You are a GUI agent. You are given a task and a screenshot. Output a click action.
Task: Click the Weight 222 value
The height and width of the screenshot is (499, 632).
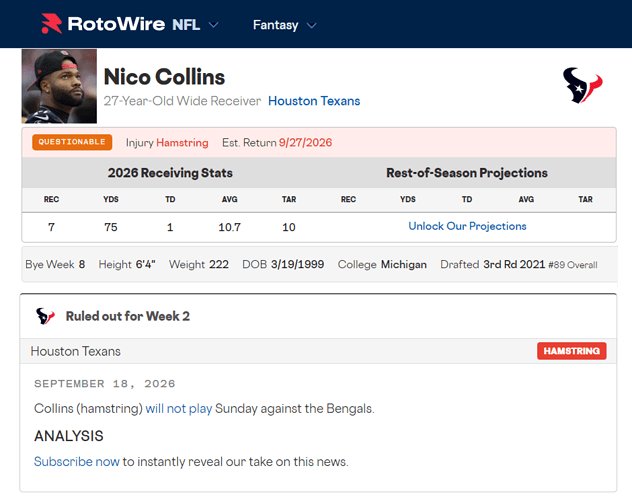218,264
